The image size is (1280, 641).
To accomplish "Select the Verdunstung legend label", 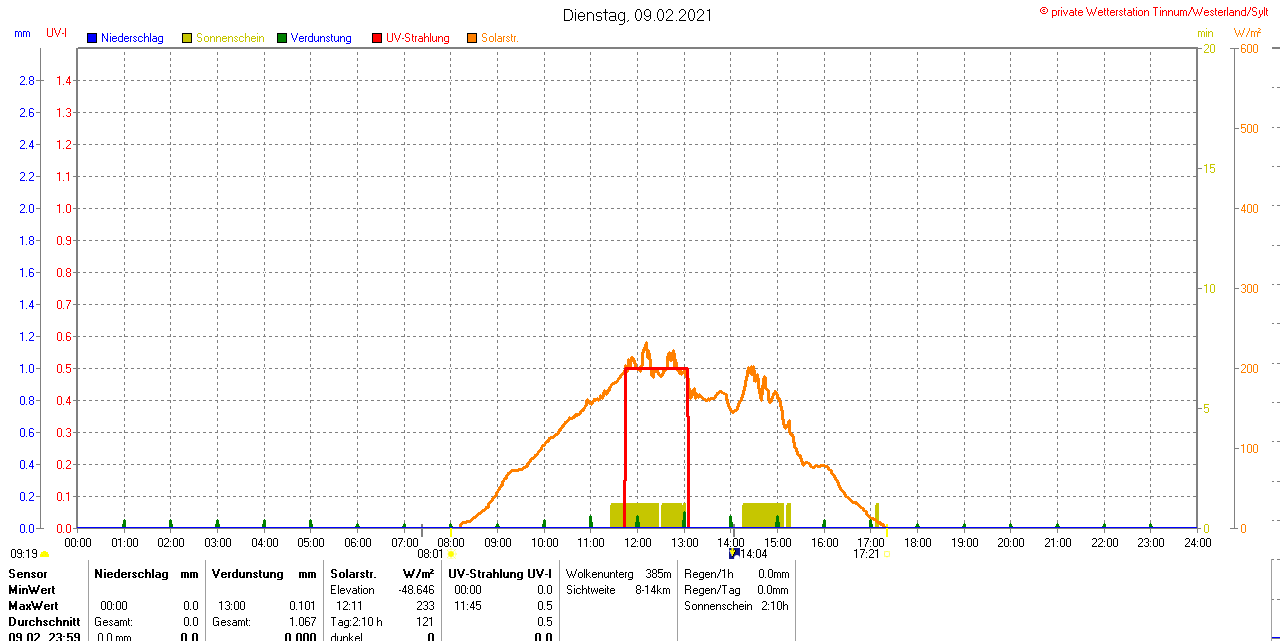I will coord(321,38).
